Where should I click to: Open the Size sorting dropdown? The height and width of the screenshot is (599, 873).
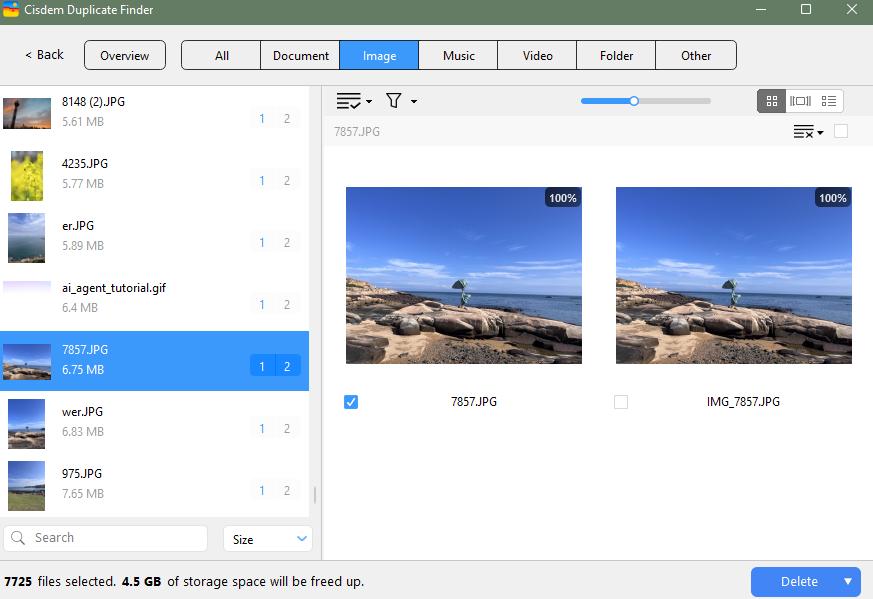coord(267,538)
